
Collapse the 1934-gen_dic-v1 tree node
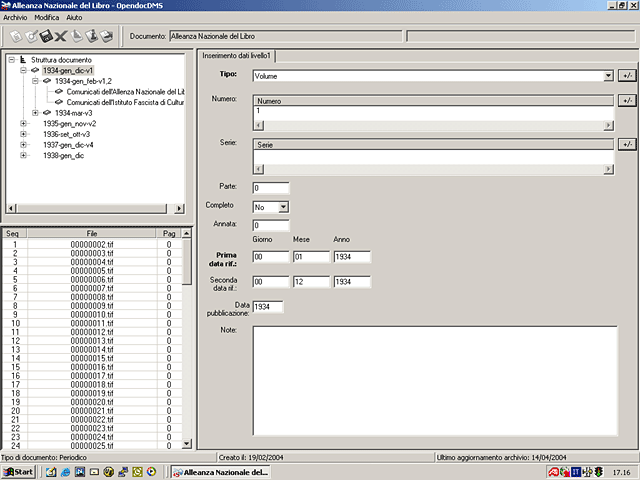point(23,70)
